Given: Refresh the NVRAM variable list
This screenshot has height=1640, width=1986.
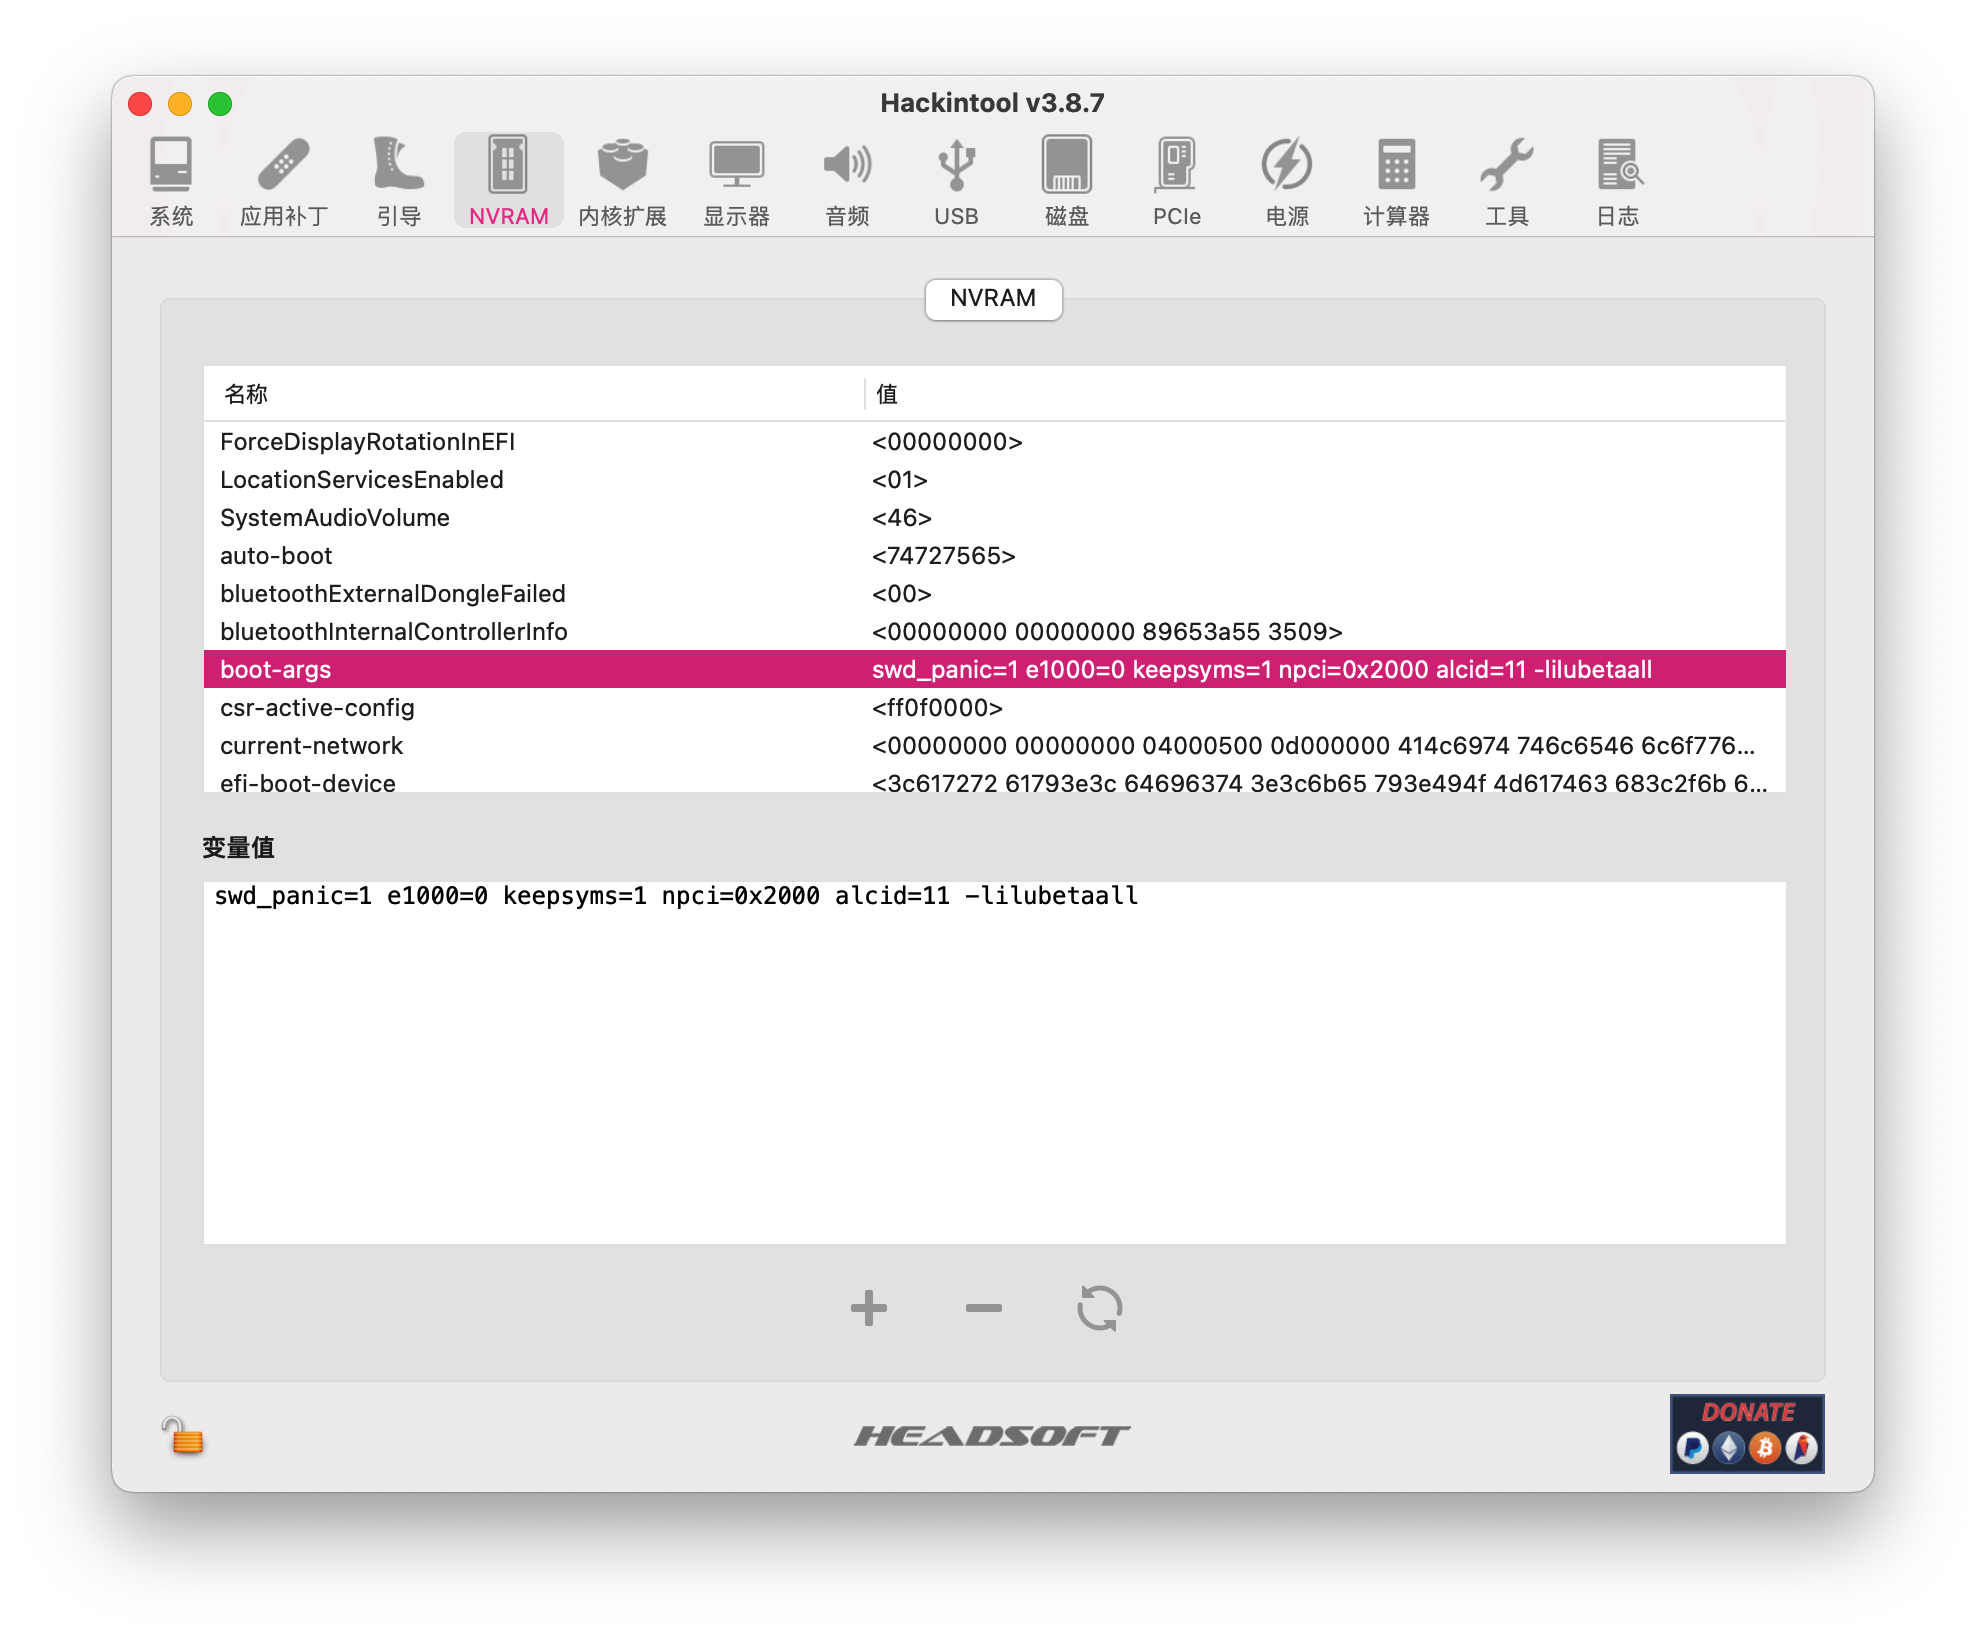Looking at the screenshot, I should [1100, 1308].
